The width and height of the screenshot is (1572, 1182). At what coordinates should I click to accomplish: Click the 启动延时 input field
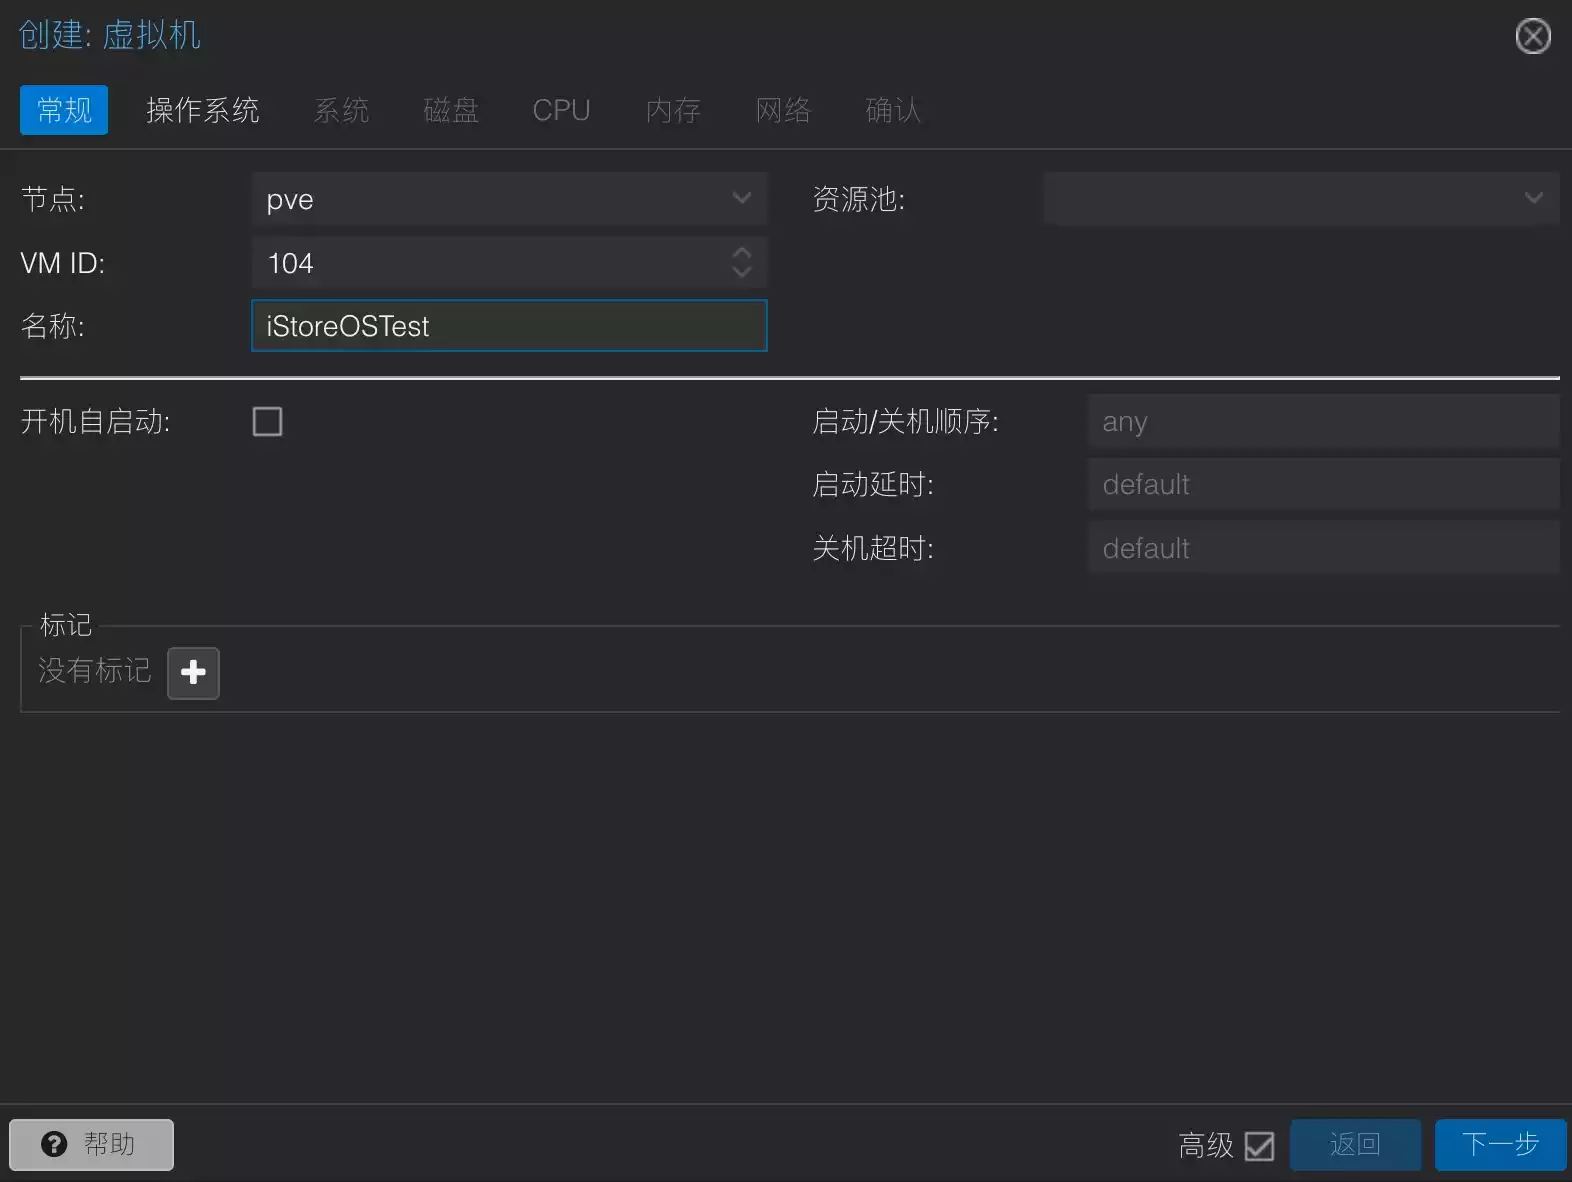[1322, 485]
